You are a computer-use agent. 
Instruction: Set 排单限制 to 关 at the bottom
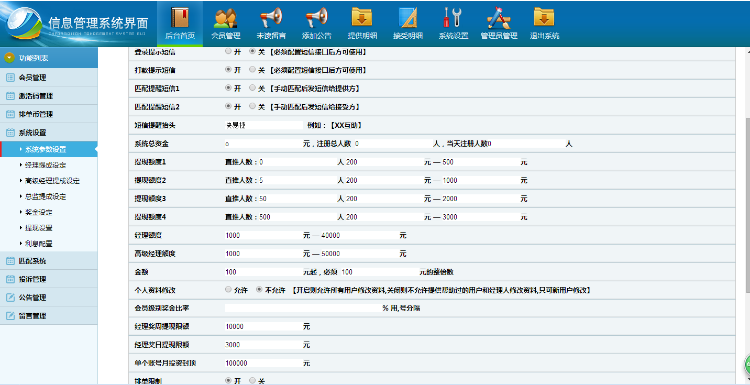click(x=253, y=381)
